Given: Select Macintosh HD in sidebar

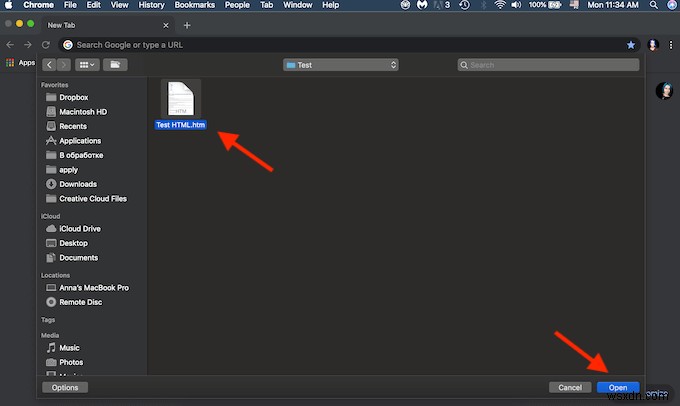Looking at the screenshot, I should point(83,112).
